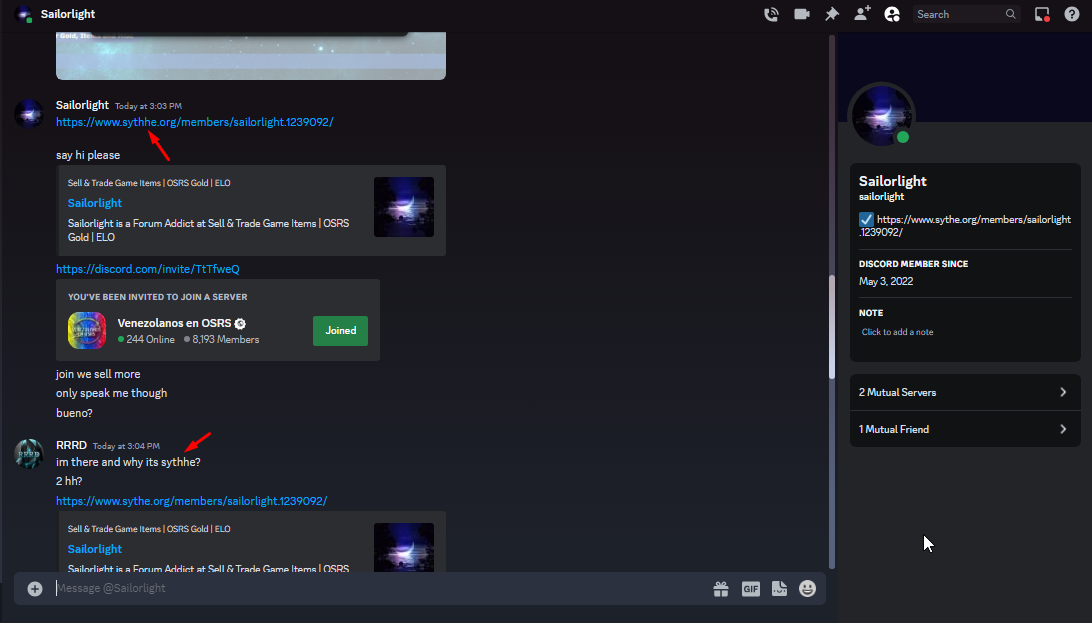1092x623 pixels.
Task: Open the GIF picker
Action: (750, 589)
